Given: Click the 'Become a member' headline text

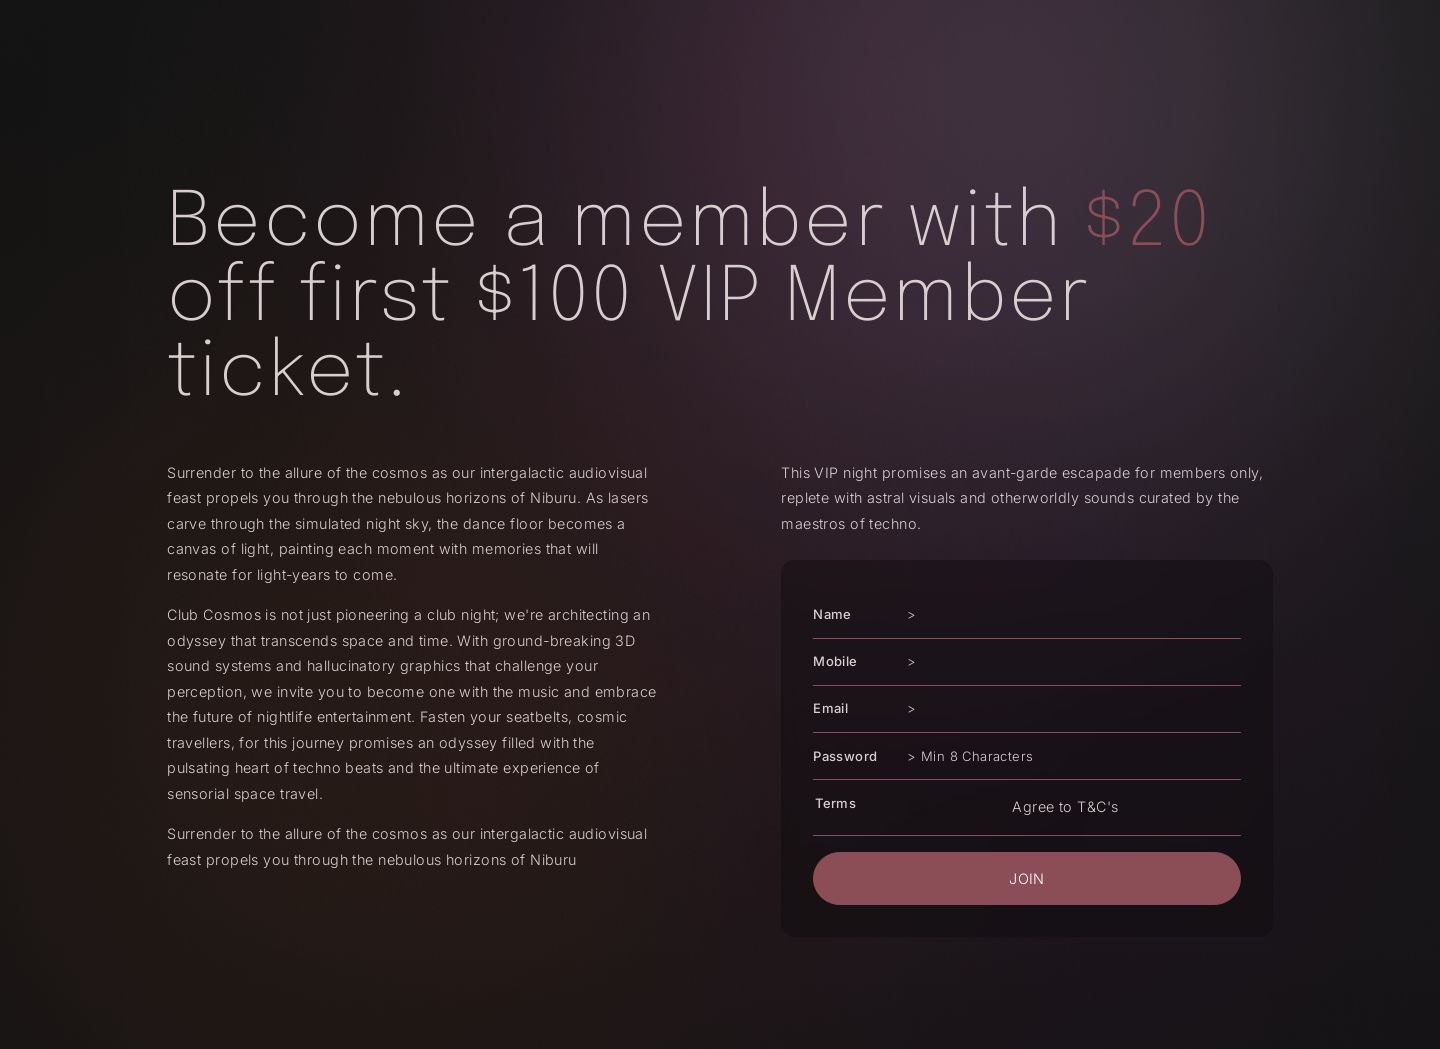Looking at the screenshot, I should pos(614,217).
